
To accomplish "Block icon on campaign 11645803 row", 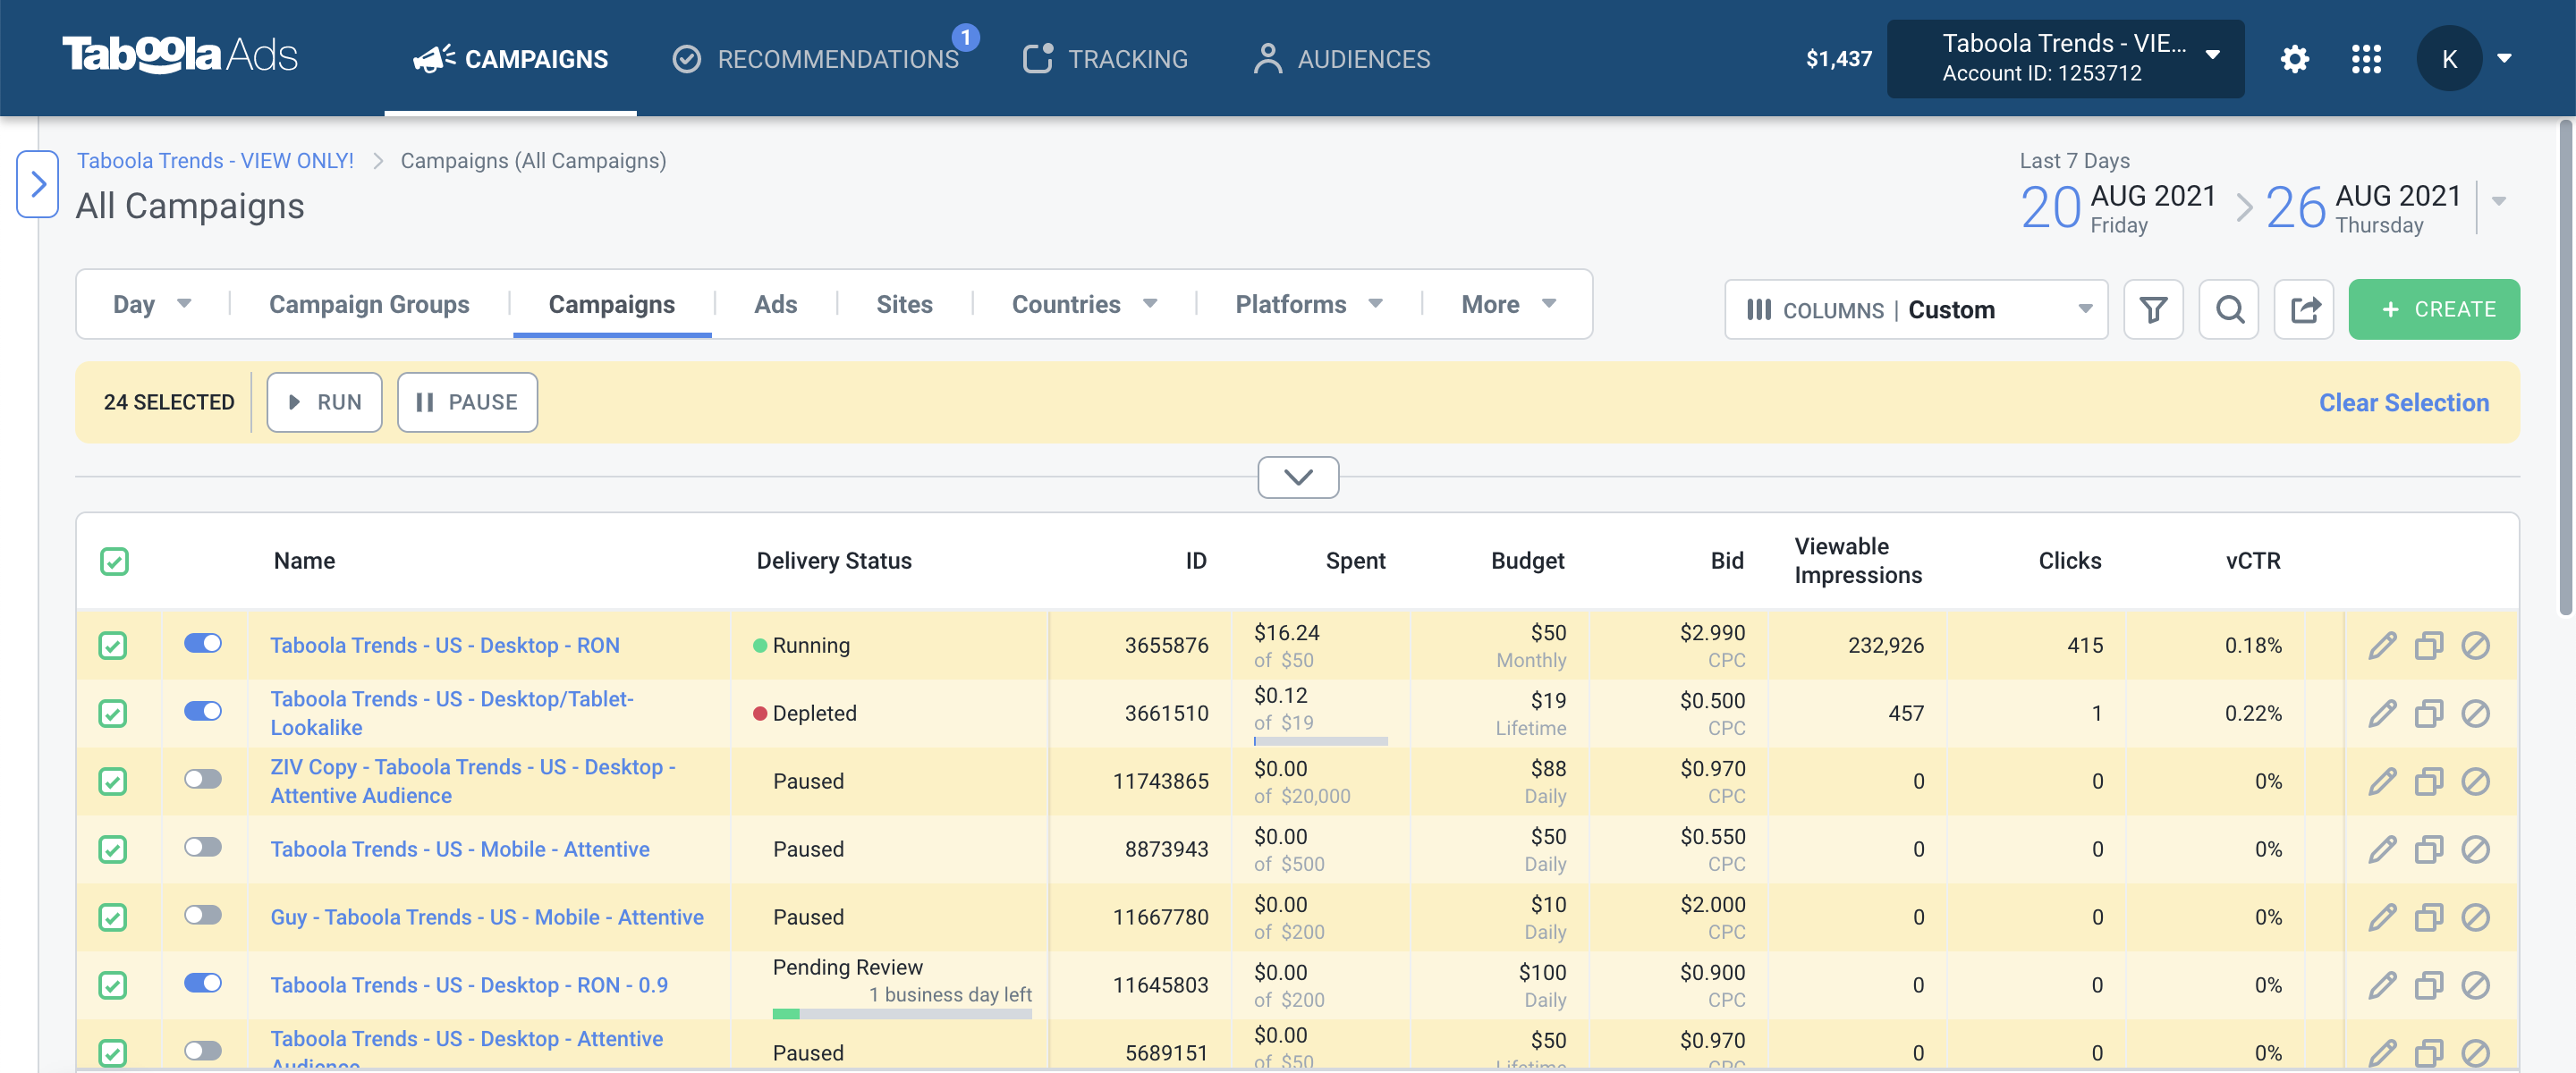I will (x=2475, y=985).
